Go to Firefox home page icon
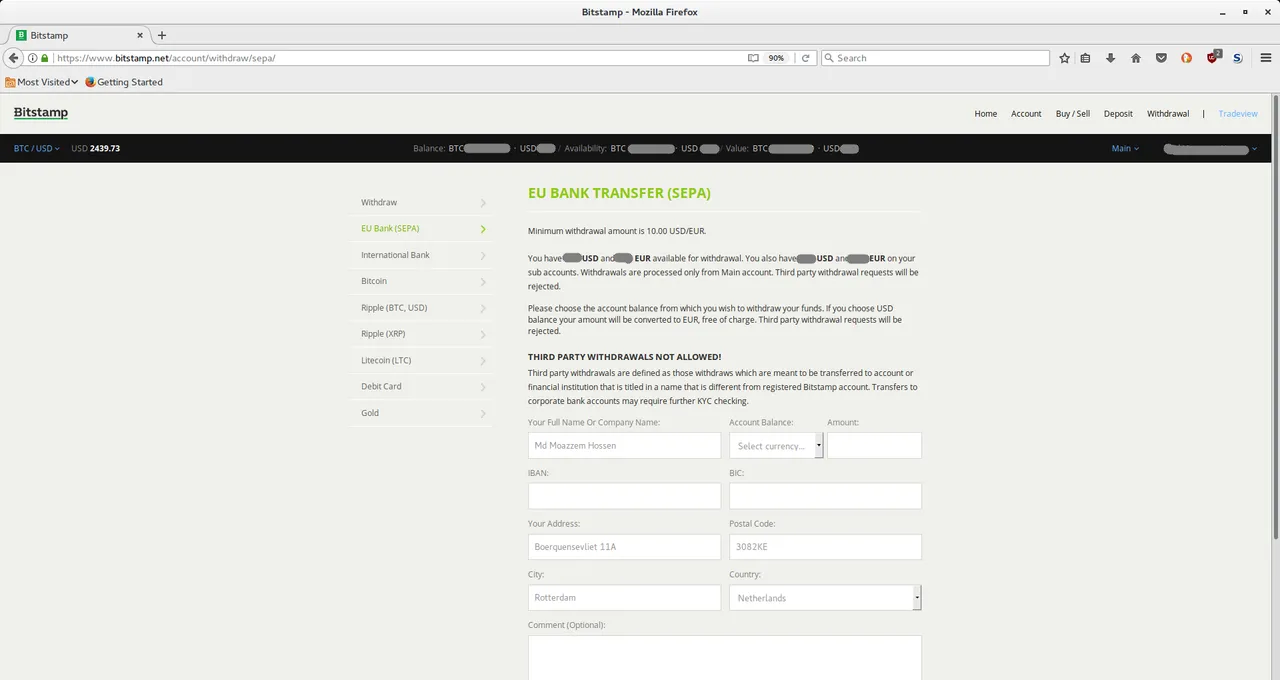Image resolution: width=1280 pixels, height=680 pixels. pyautogui.click(x=1136, y=58)
